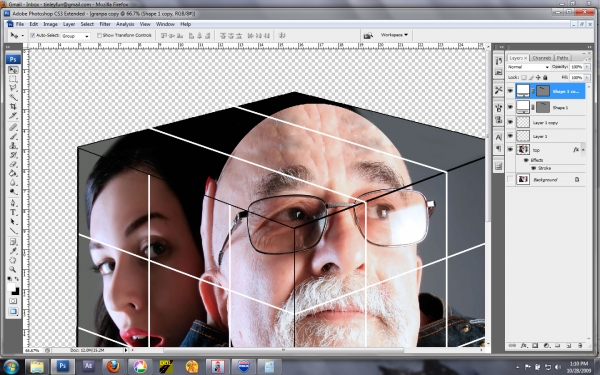Hide the Shape 1 copy layer
The height and width of the screenshot is (375, 600).
[510, 91]
